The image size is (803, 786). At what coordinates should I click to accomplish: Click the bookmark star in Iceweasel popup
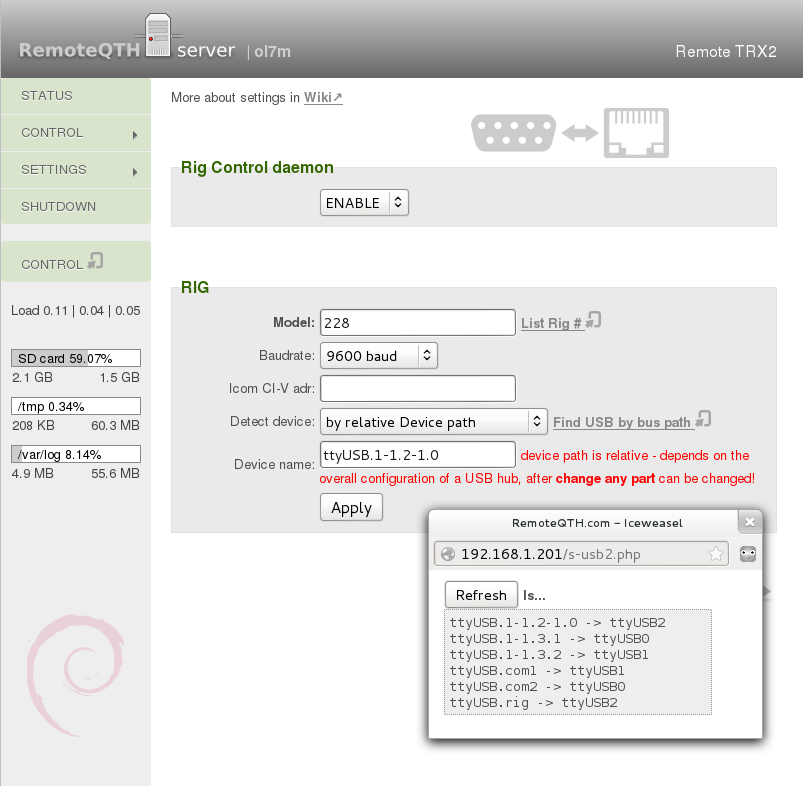coord(716,554)
